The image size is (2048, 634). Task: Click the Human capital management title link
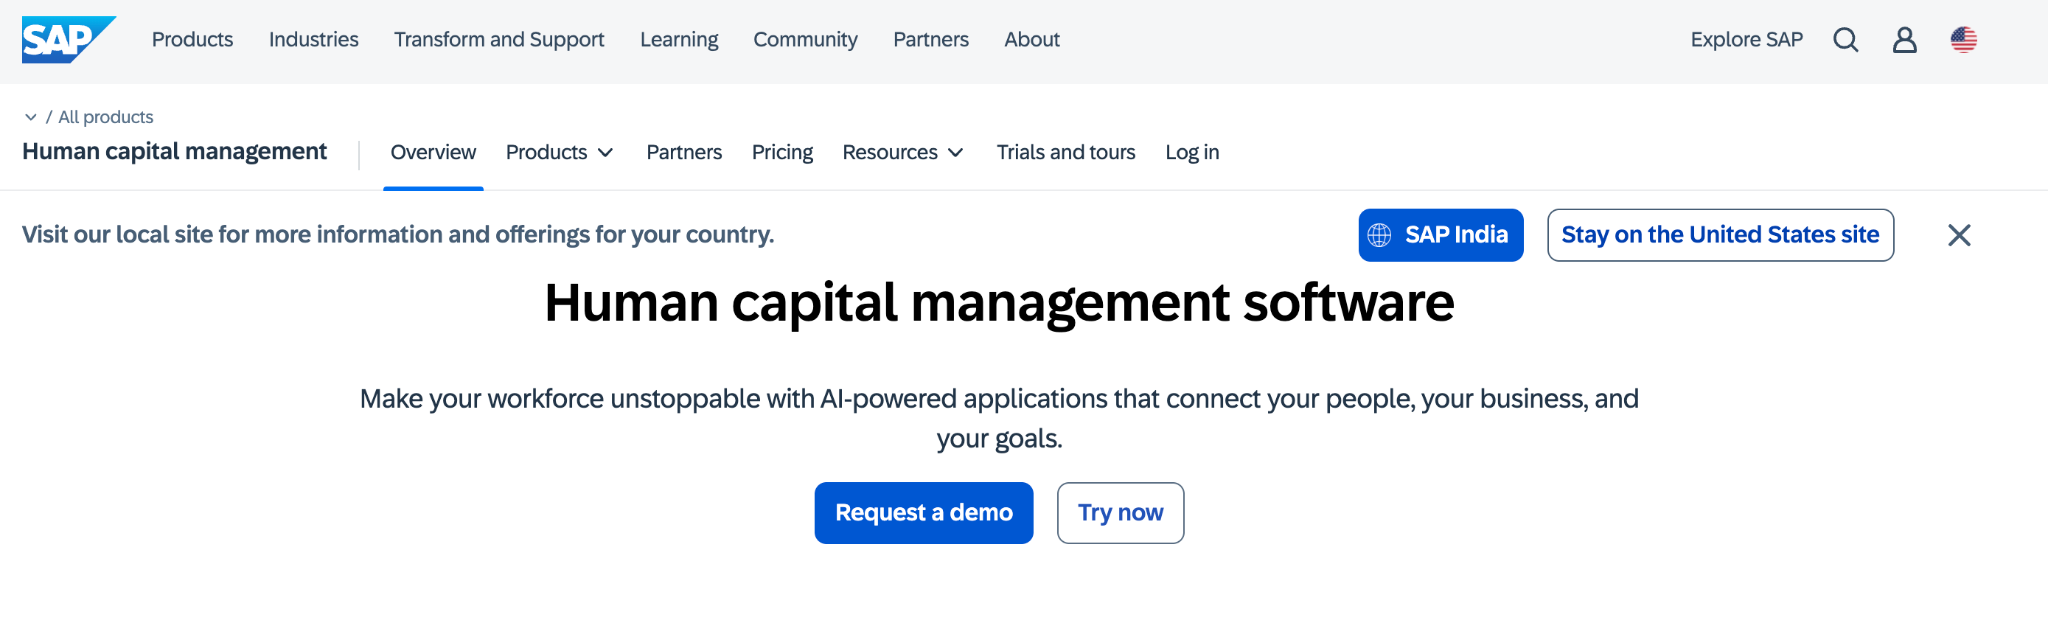point(174,151)
